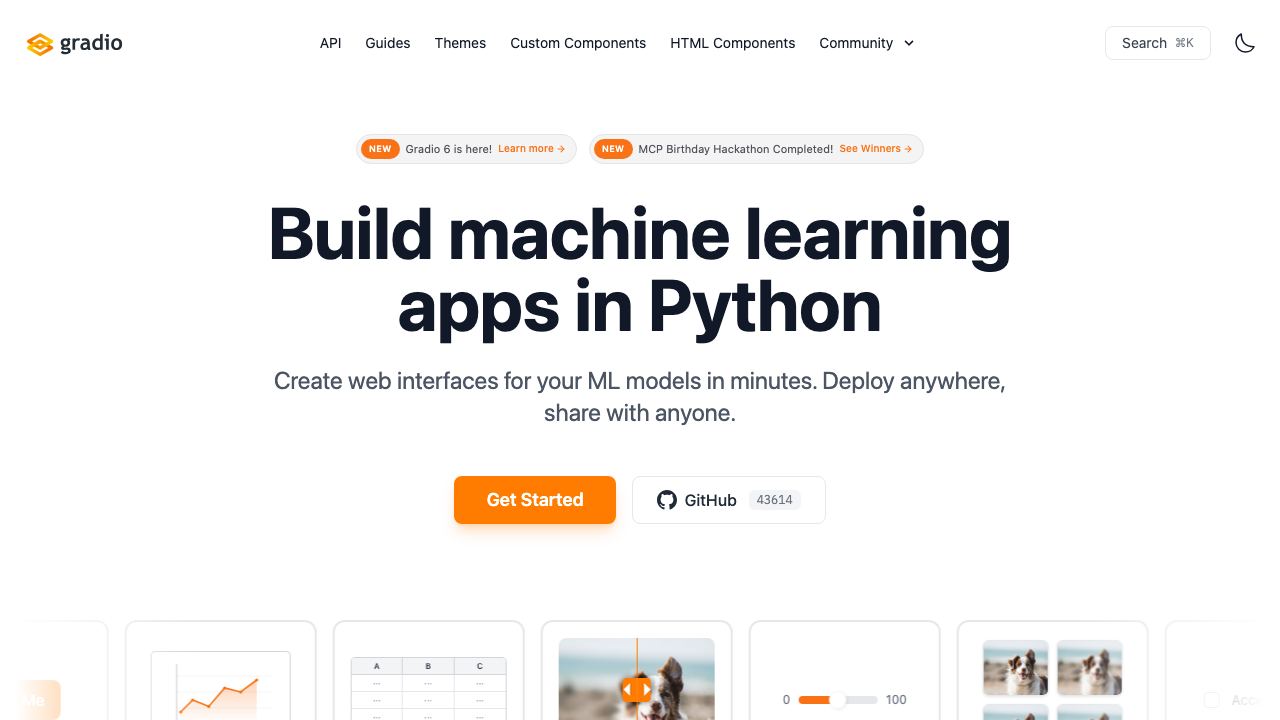Click the NEW badge beside Gradio 6
The height and width of the screenshot is (720, 1280).
click(380, 149)
